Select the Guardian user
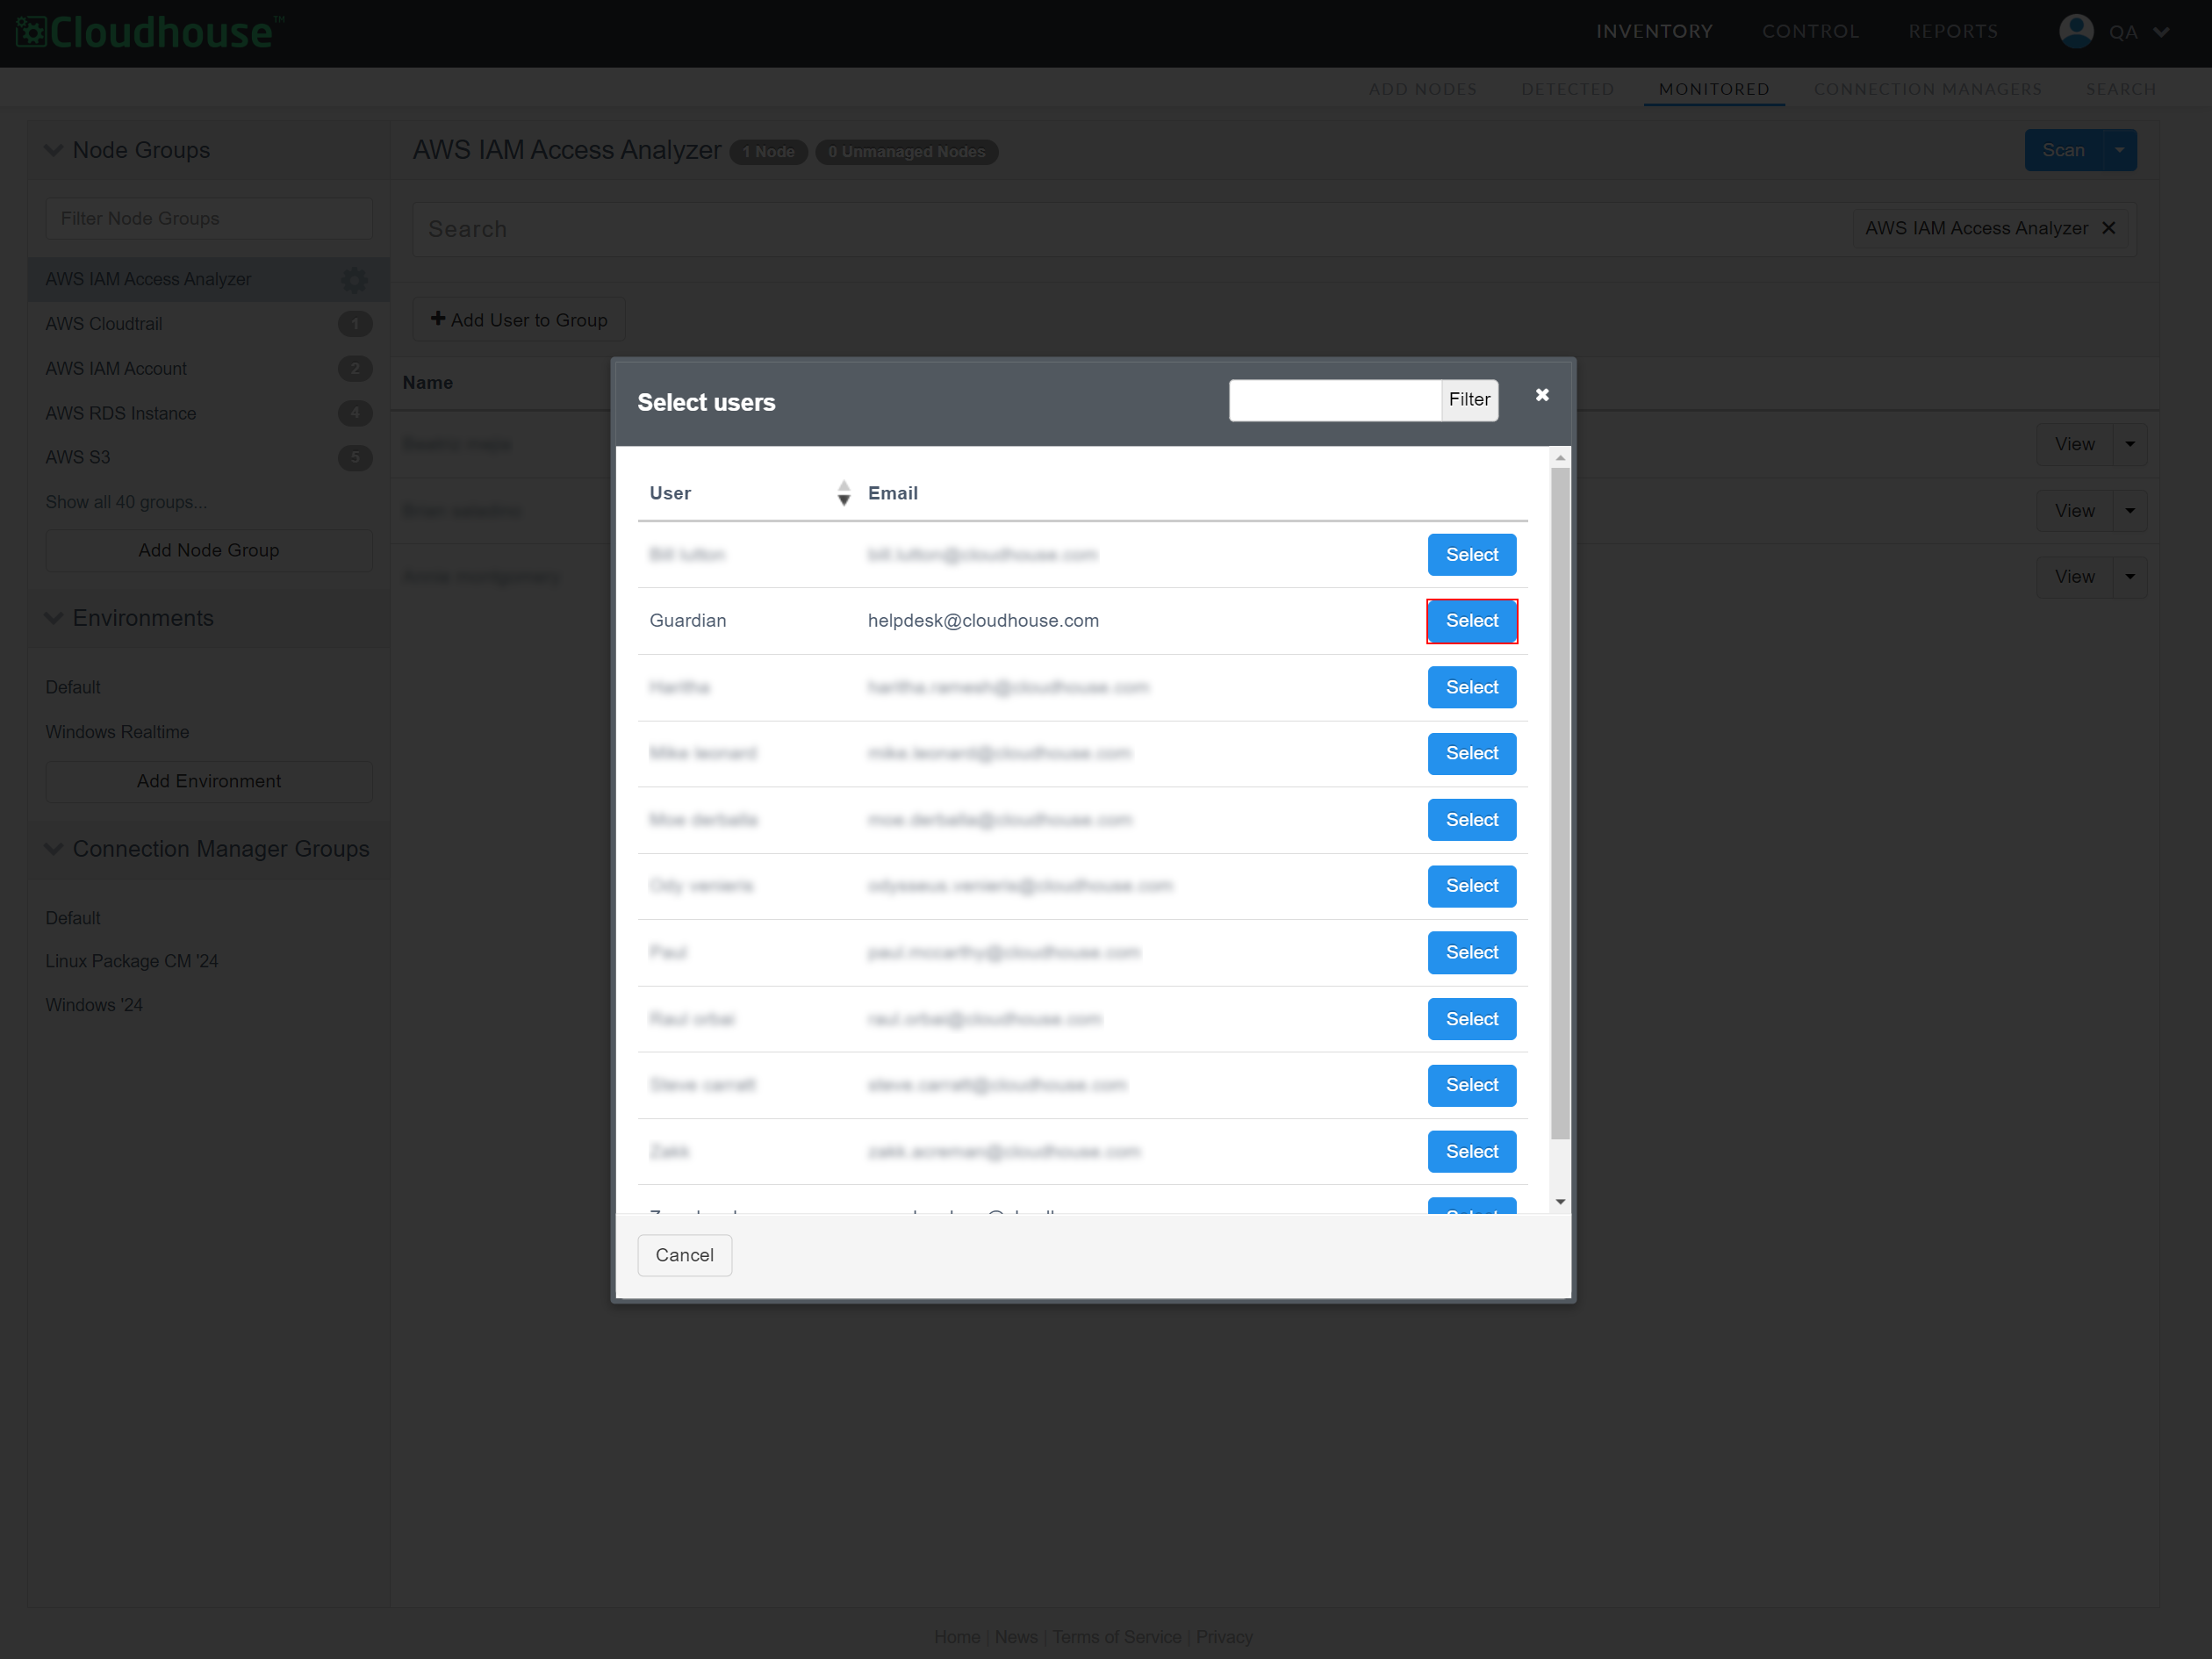 click(1471, 621)
